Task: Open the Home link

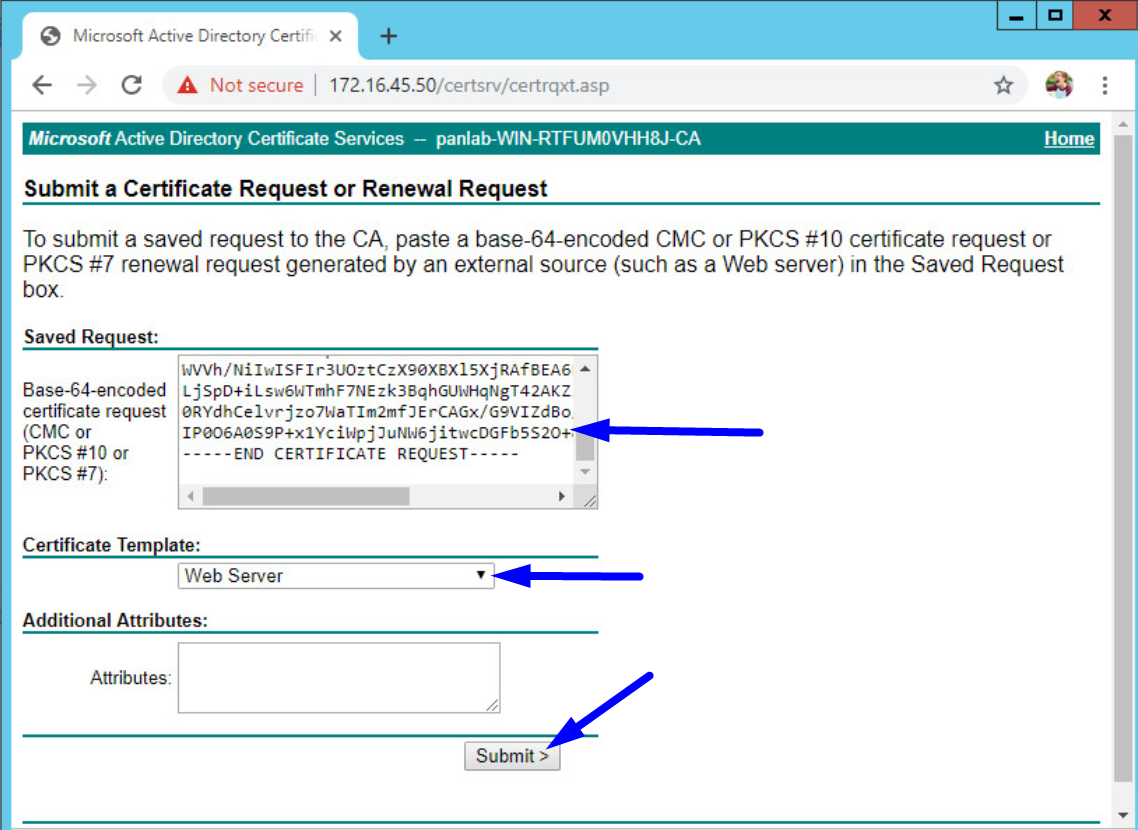Action: point(1069,138)
